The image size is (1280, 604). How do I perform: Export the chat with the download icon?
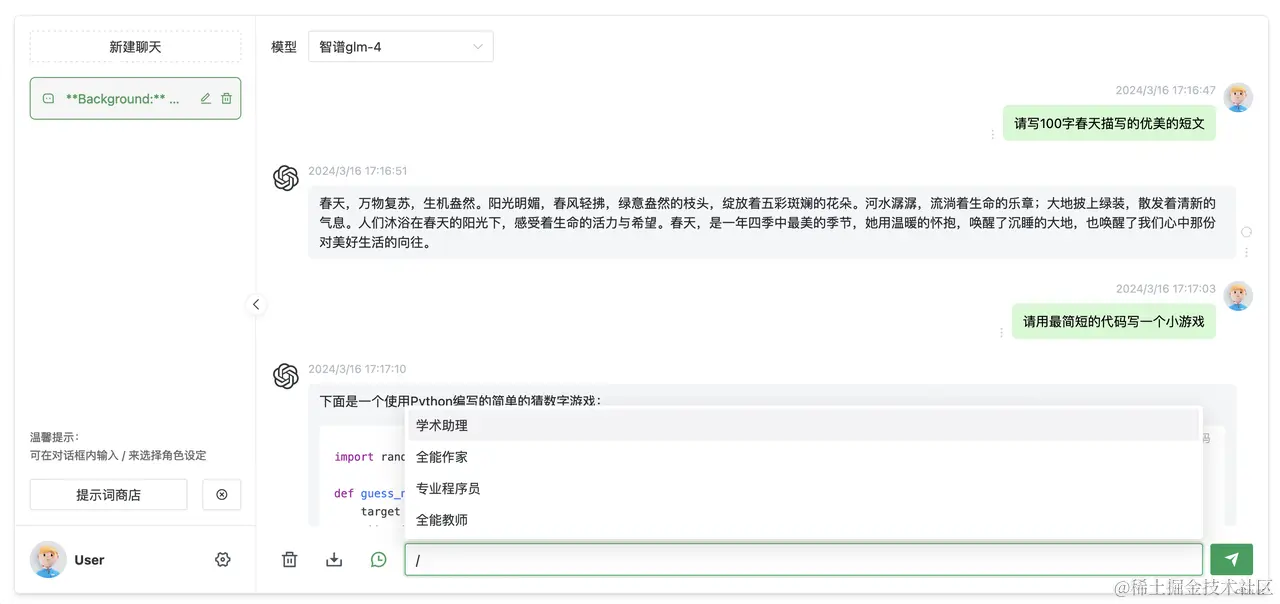pos(334,559)
